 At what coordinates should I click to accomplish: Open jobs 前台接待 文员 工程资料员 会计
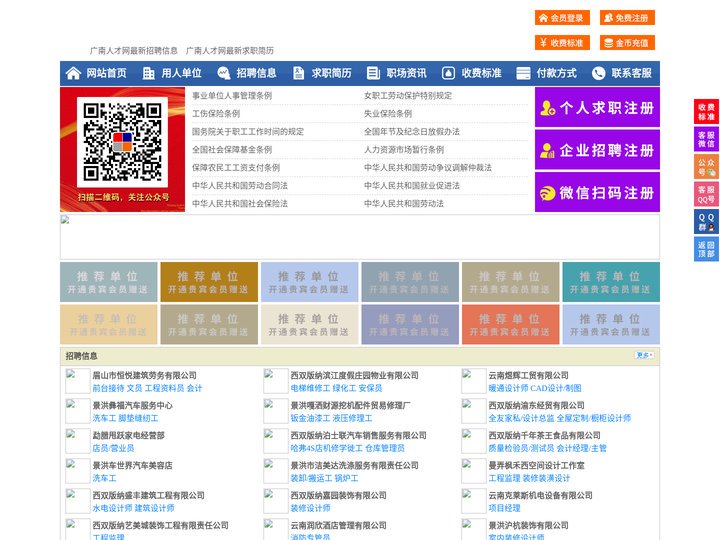click(147, 388)
